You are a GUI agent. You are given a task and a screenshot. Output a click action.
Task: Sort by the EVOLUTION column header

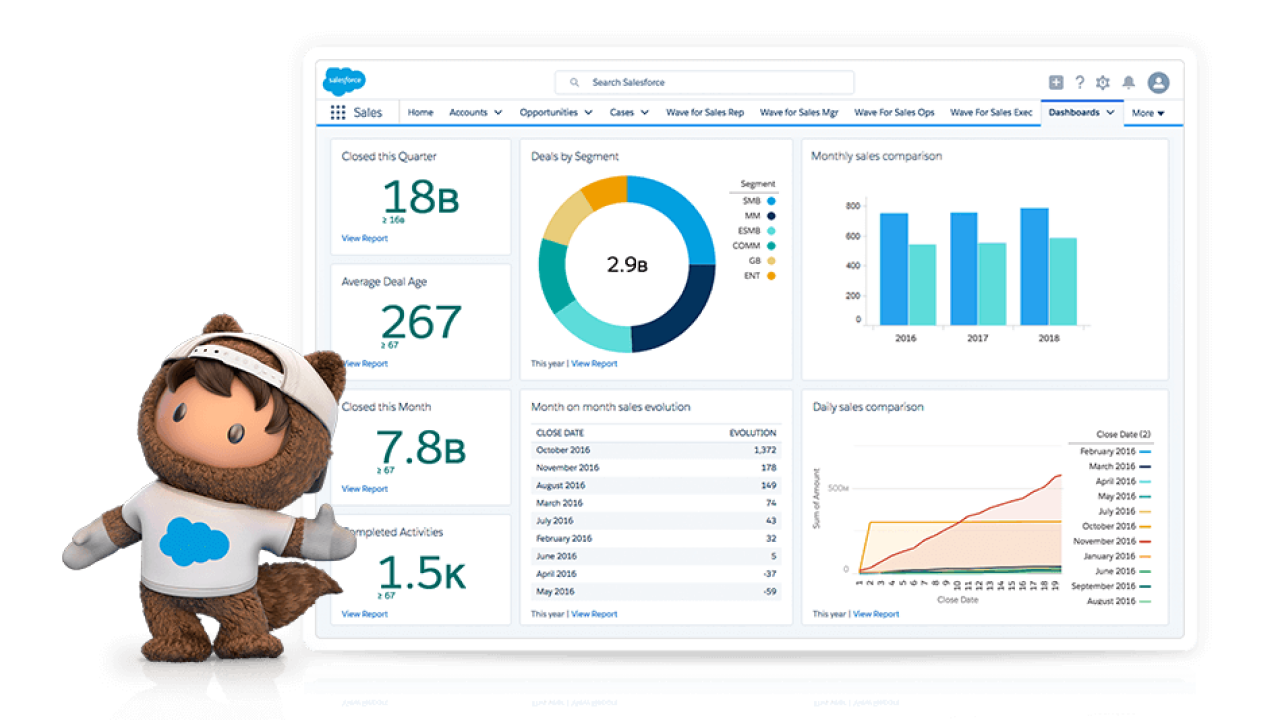753,433
